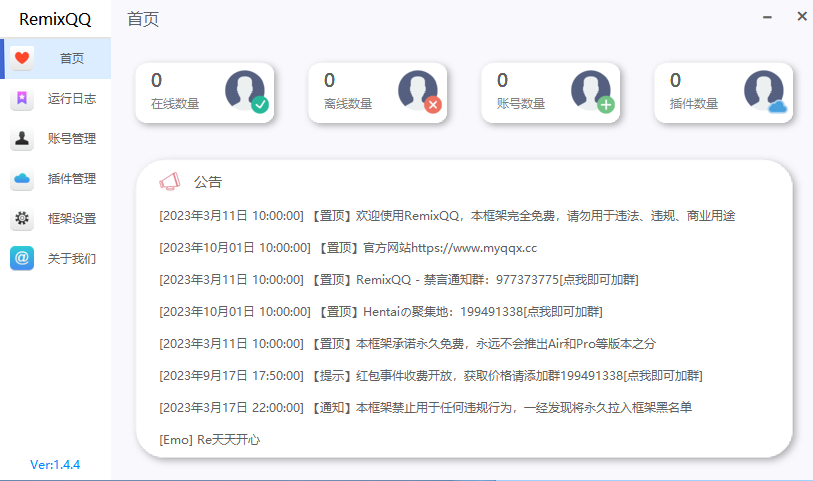The image size is (813, 481).
Task: Click the plugin count avatar with cloud badge
Action: click(765, 91)
